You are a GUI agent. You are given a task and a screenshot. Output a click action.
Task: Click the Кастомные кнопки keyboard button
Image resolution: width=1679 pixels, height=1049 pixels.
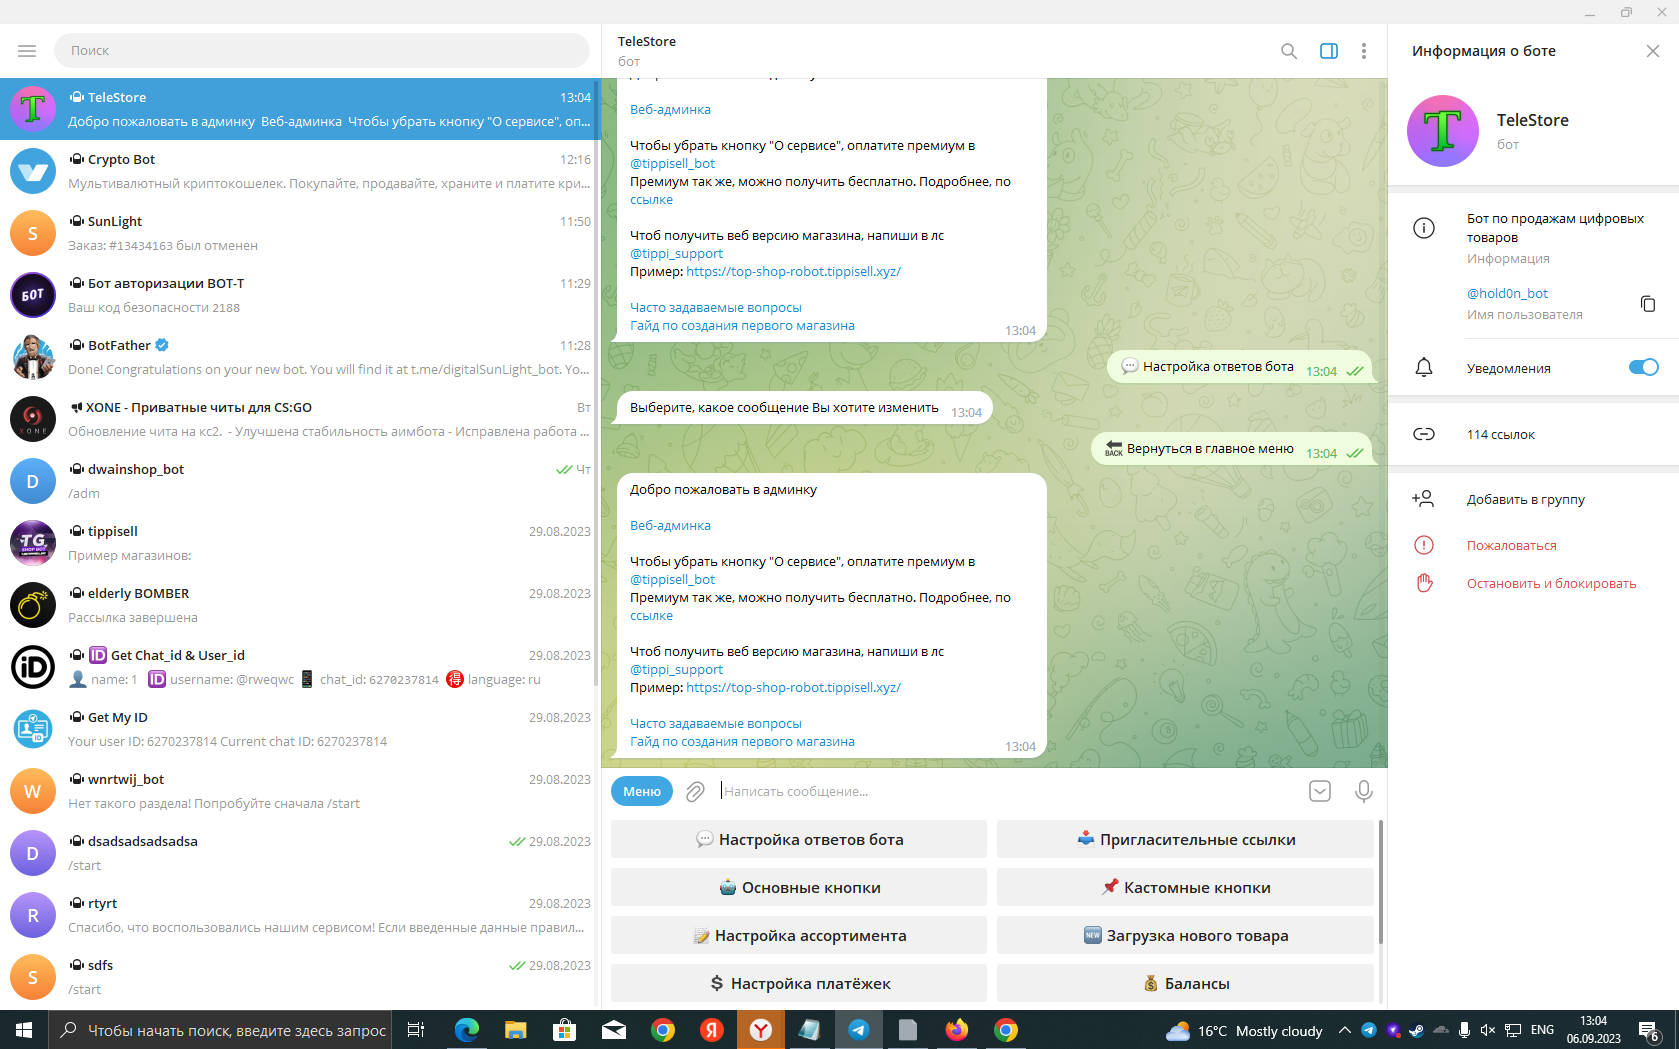tap(1185, 887)
